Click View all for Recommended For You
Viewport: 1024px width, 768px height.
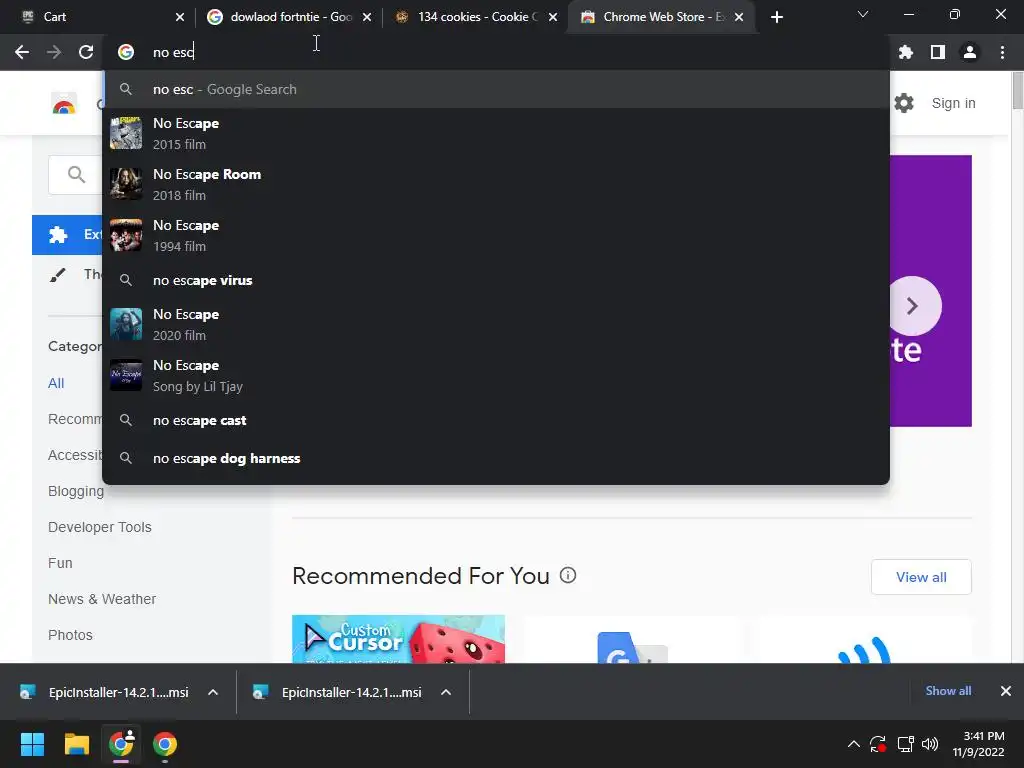(x=921, y=577)
